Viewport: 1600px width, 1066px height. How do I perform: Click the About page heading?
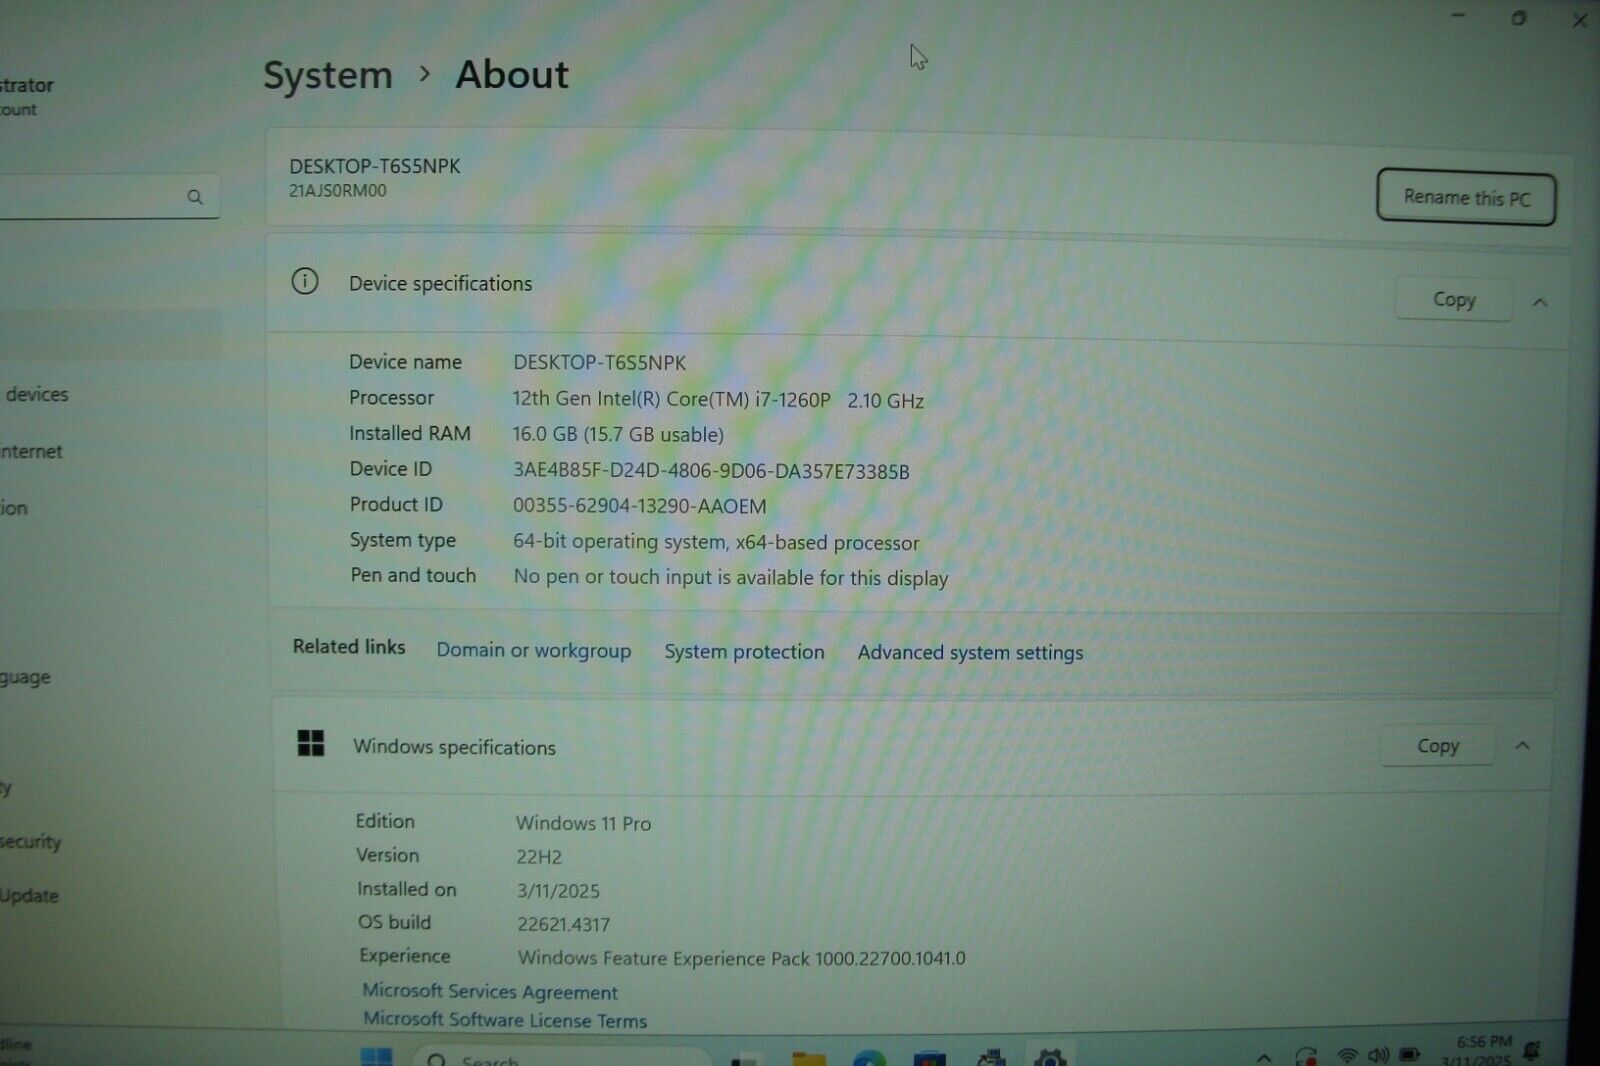click(x=512, y=75)
